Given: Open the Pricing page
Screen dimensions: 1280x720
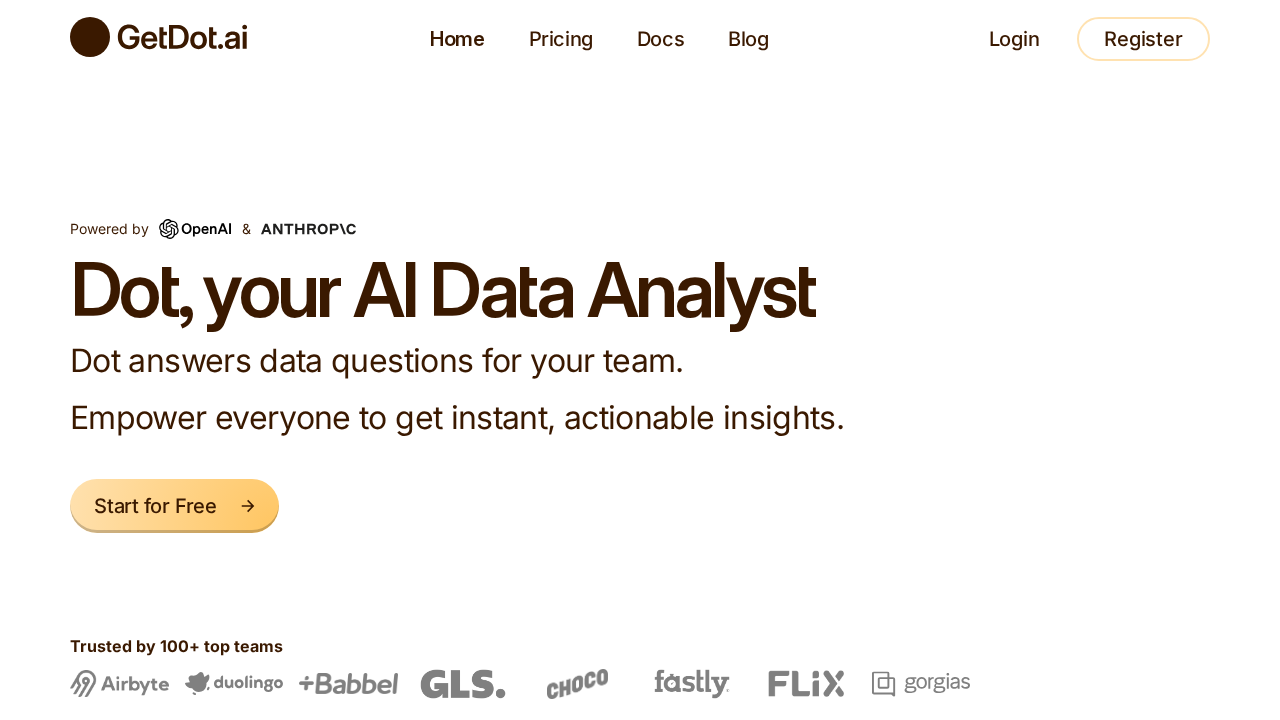Looking at the screenshot, I should tap(561, 38).
